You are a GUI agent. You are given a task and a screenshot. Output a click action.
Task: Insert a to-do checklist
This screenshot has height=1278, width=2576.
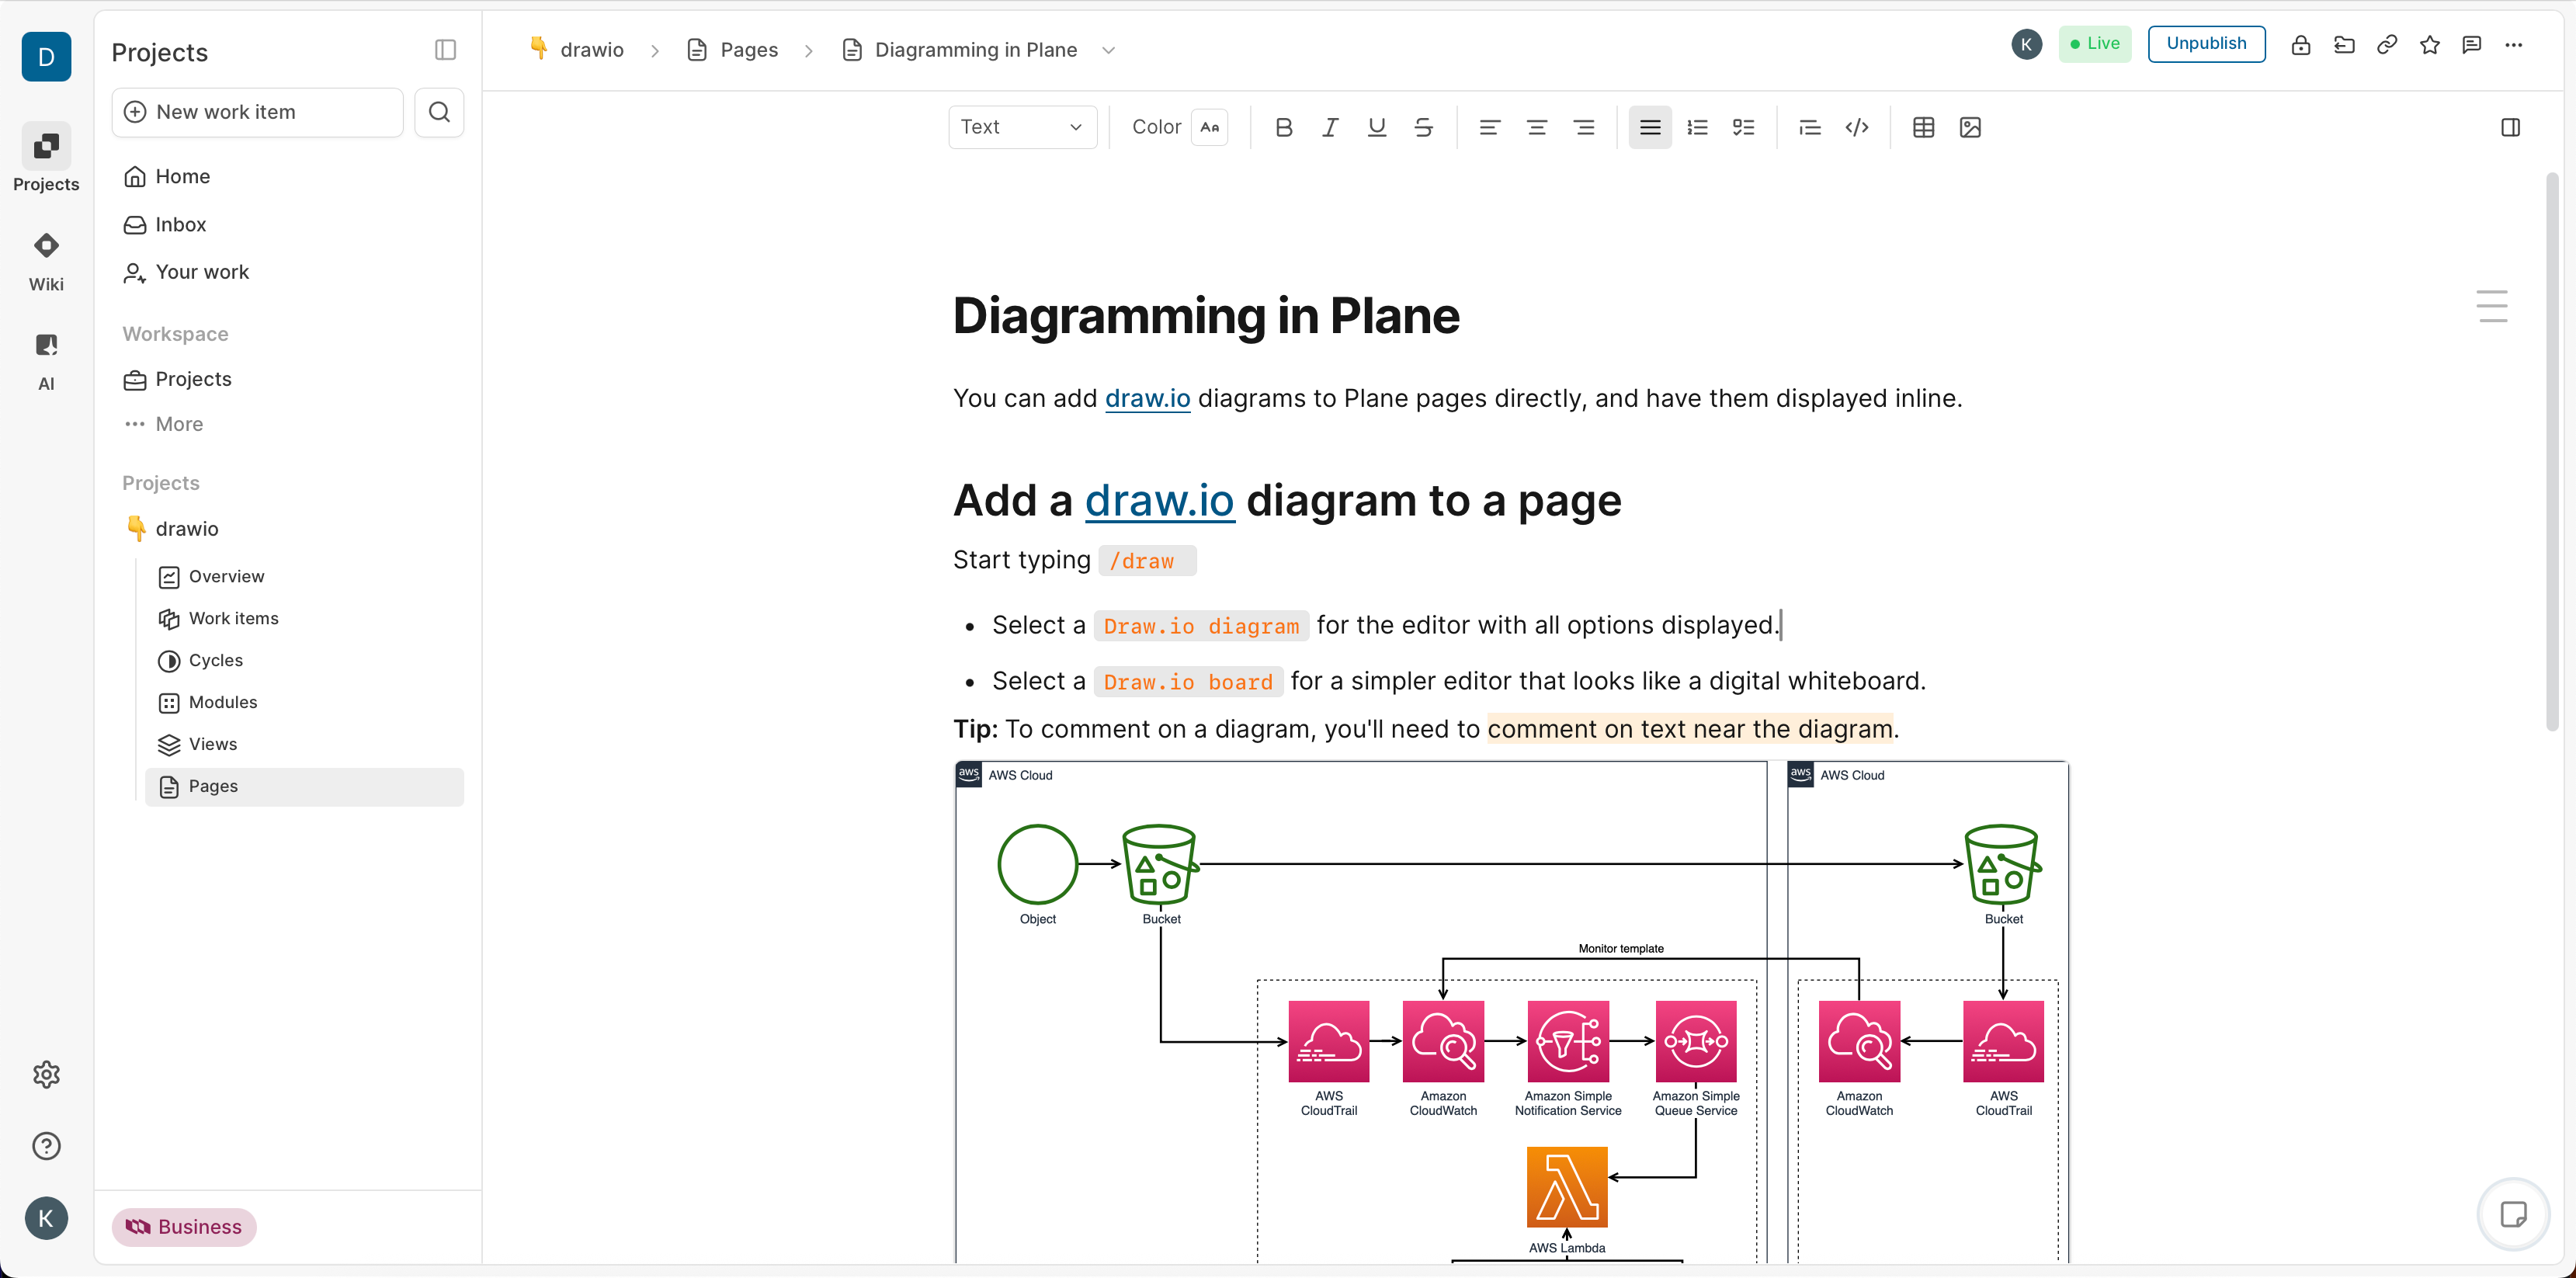(1743, 127)
